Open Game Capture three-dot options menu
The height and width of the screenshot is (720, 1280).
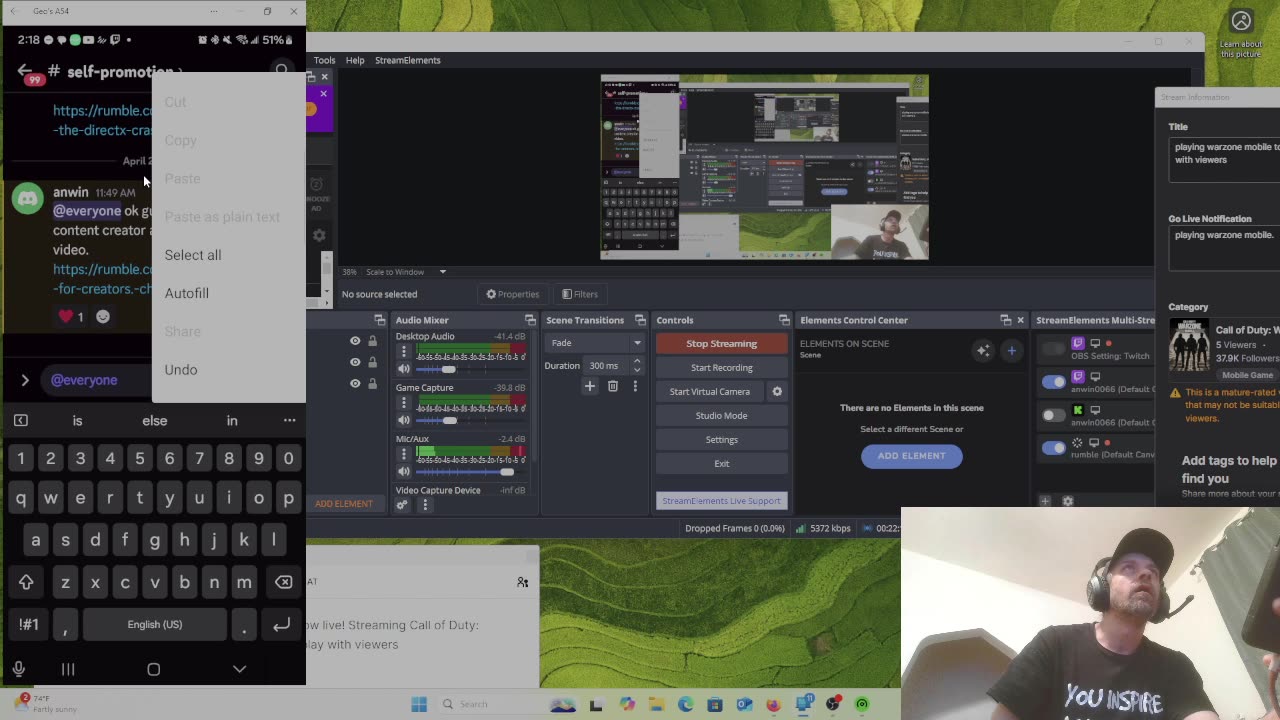point(404,403)
